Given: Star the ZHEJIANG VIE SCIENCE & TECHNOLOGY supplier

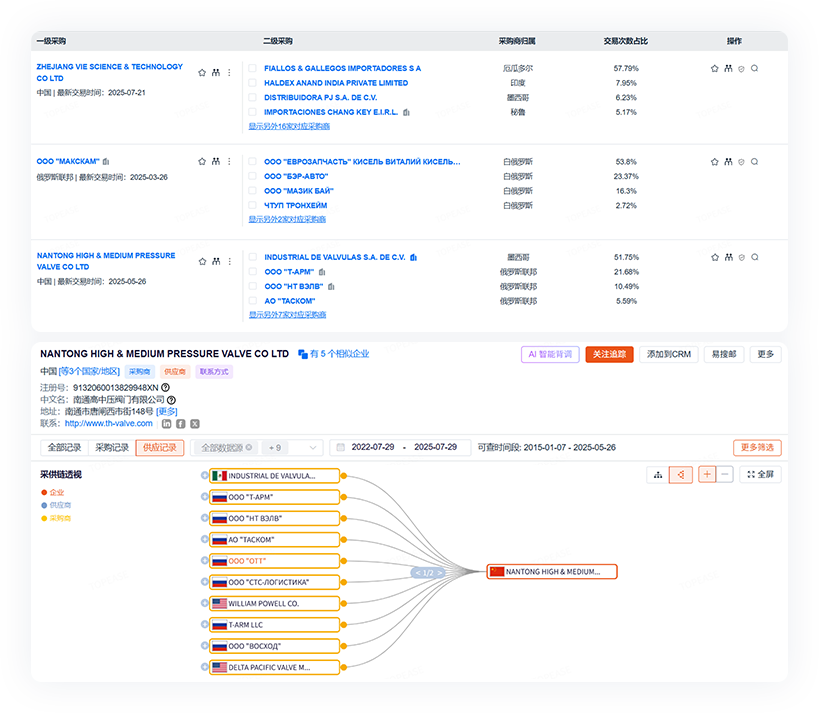Looking at the screenshot, I should click(202, 73).
